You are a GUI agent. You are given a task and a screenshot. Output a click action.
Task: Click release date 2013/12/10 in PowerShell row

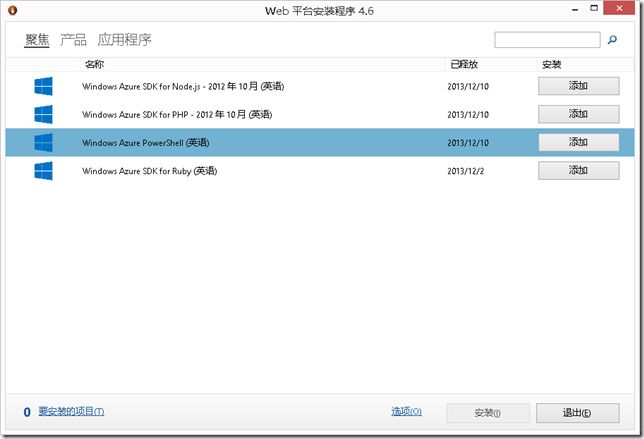pos(468,143)
